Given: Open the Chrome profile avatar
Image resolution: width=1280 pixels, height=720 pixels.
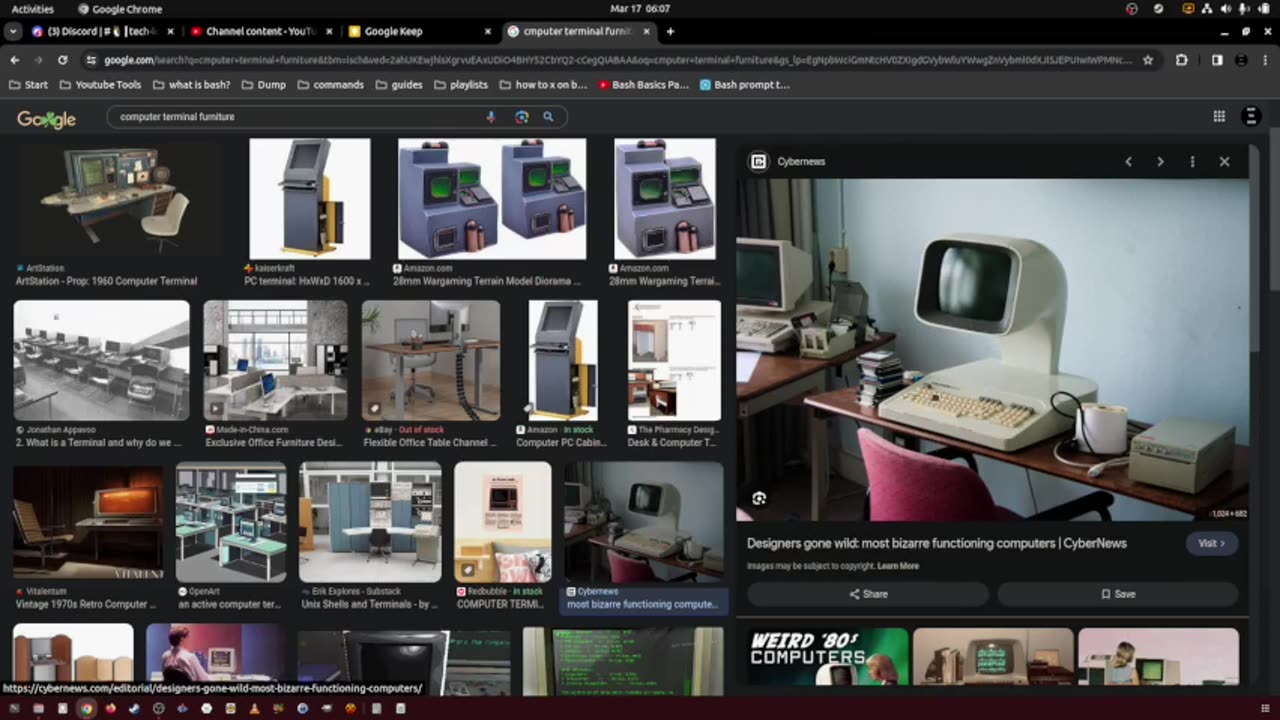Looking at the screenshot, I should click(x=1243, y=60).
